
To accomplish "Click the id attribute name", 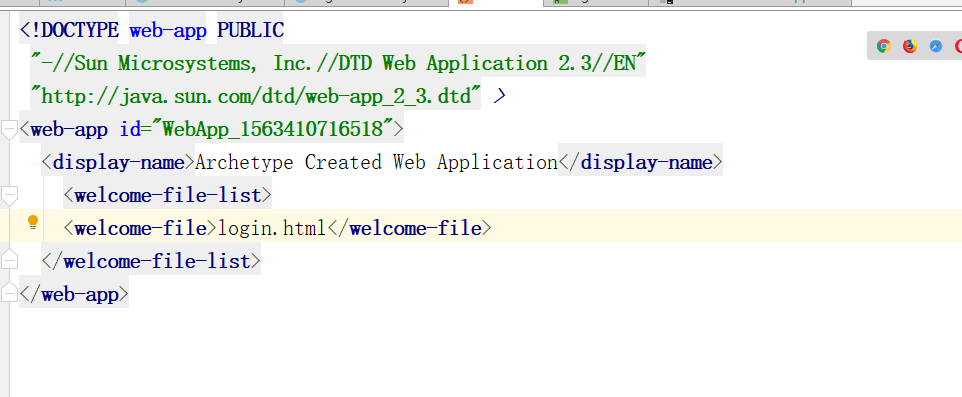I will tap(130, 129).
